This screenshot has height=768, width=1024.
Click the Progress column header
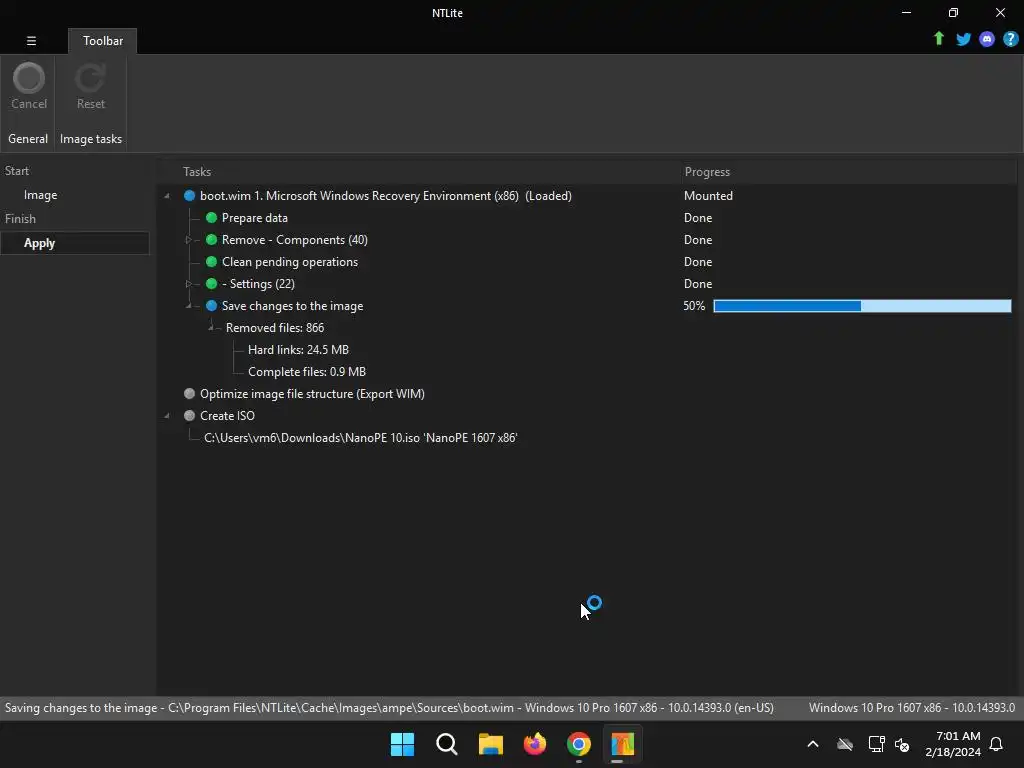707,172
